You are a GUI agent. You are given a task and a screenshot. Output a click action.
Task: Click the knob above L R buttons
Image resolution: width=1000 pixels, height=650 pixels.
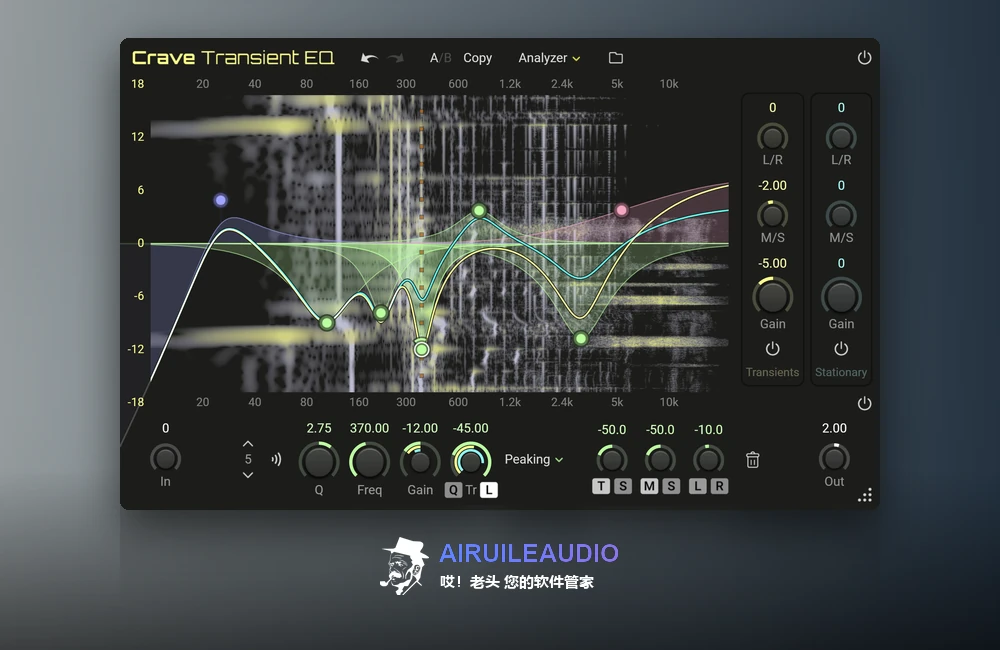[x=709, y=459]
